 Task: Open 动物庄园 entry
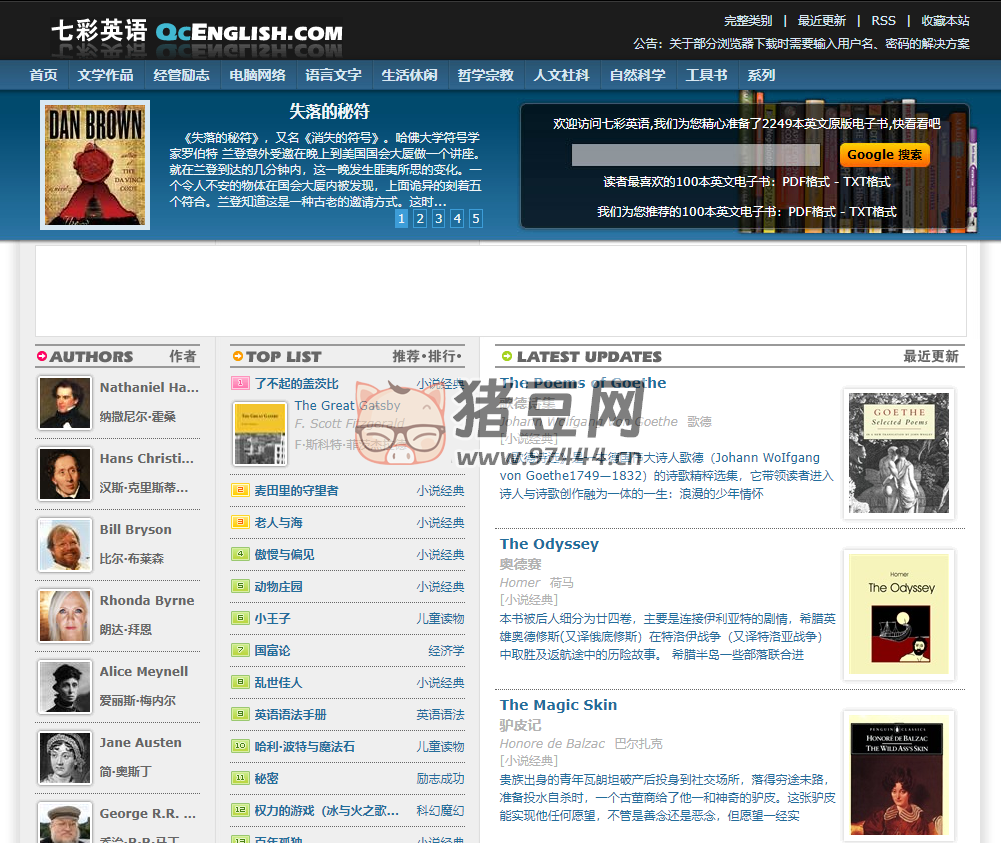(x=278, y=586)
